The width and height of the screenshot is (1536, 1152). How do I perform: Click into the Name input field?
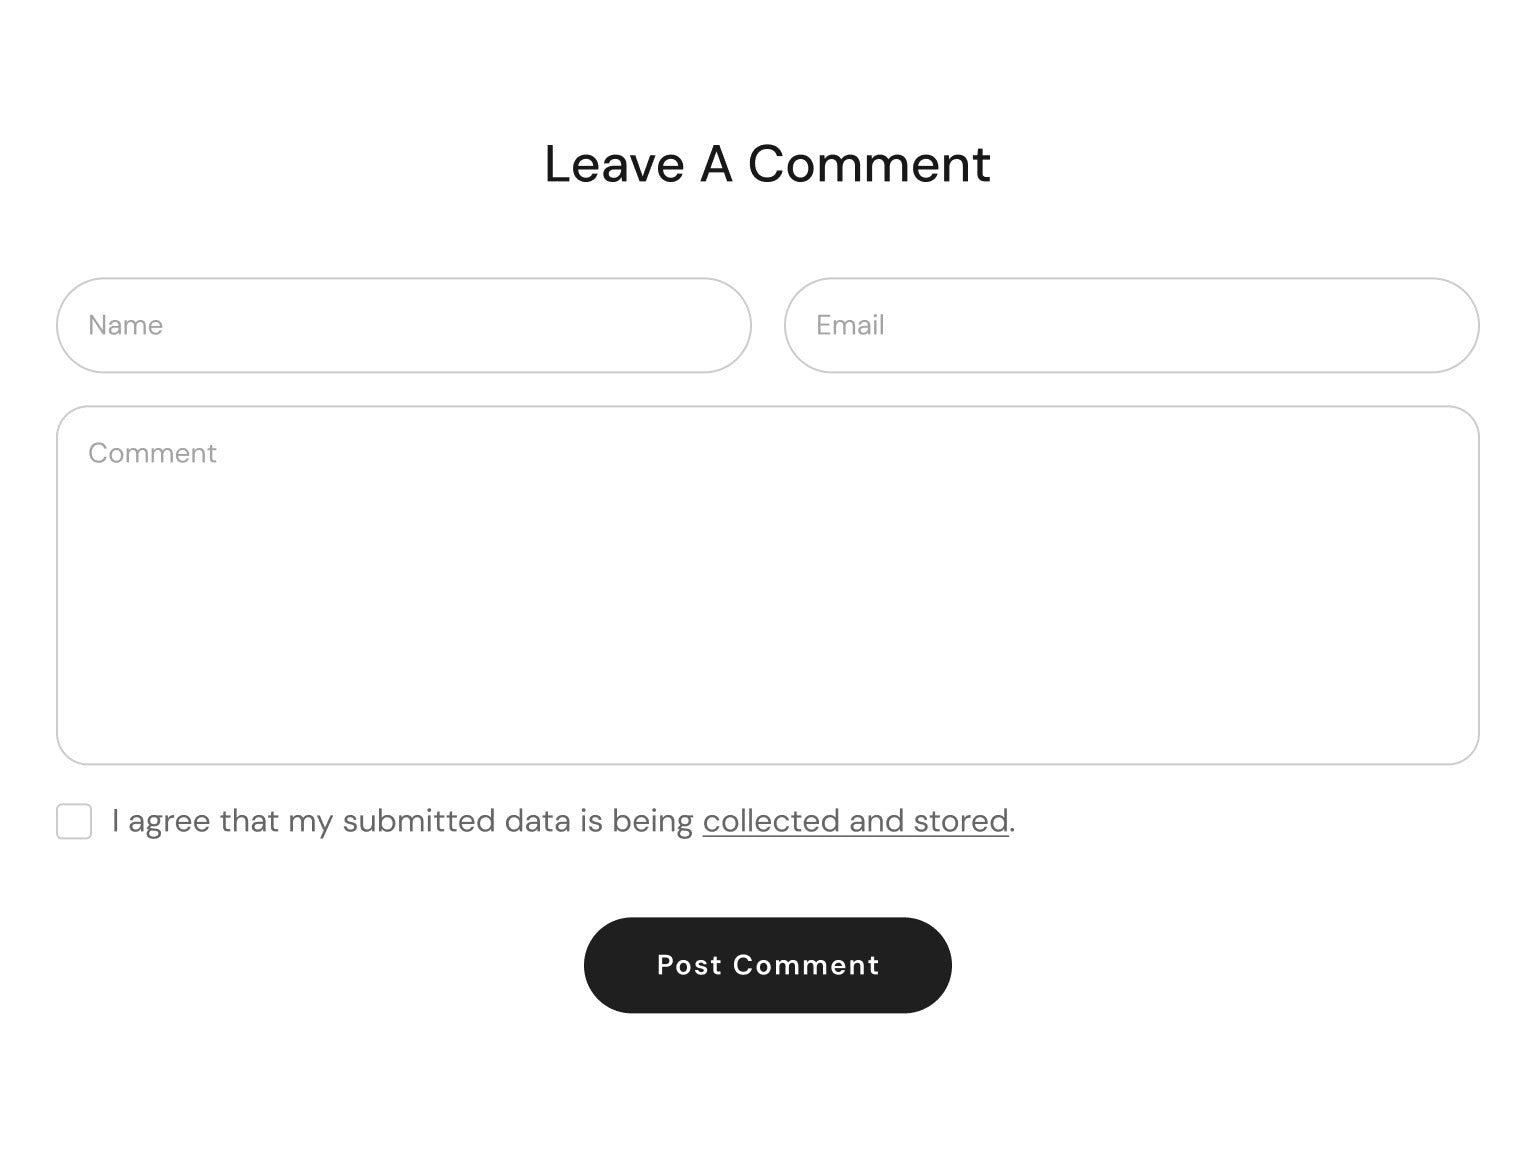tap(403, 325)
